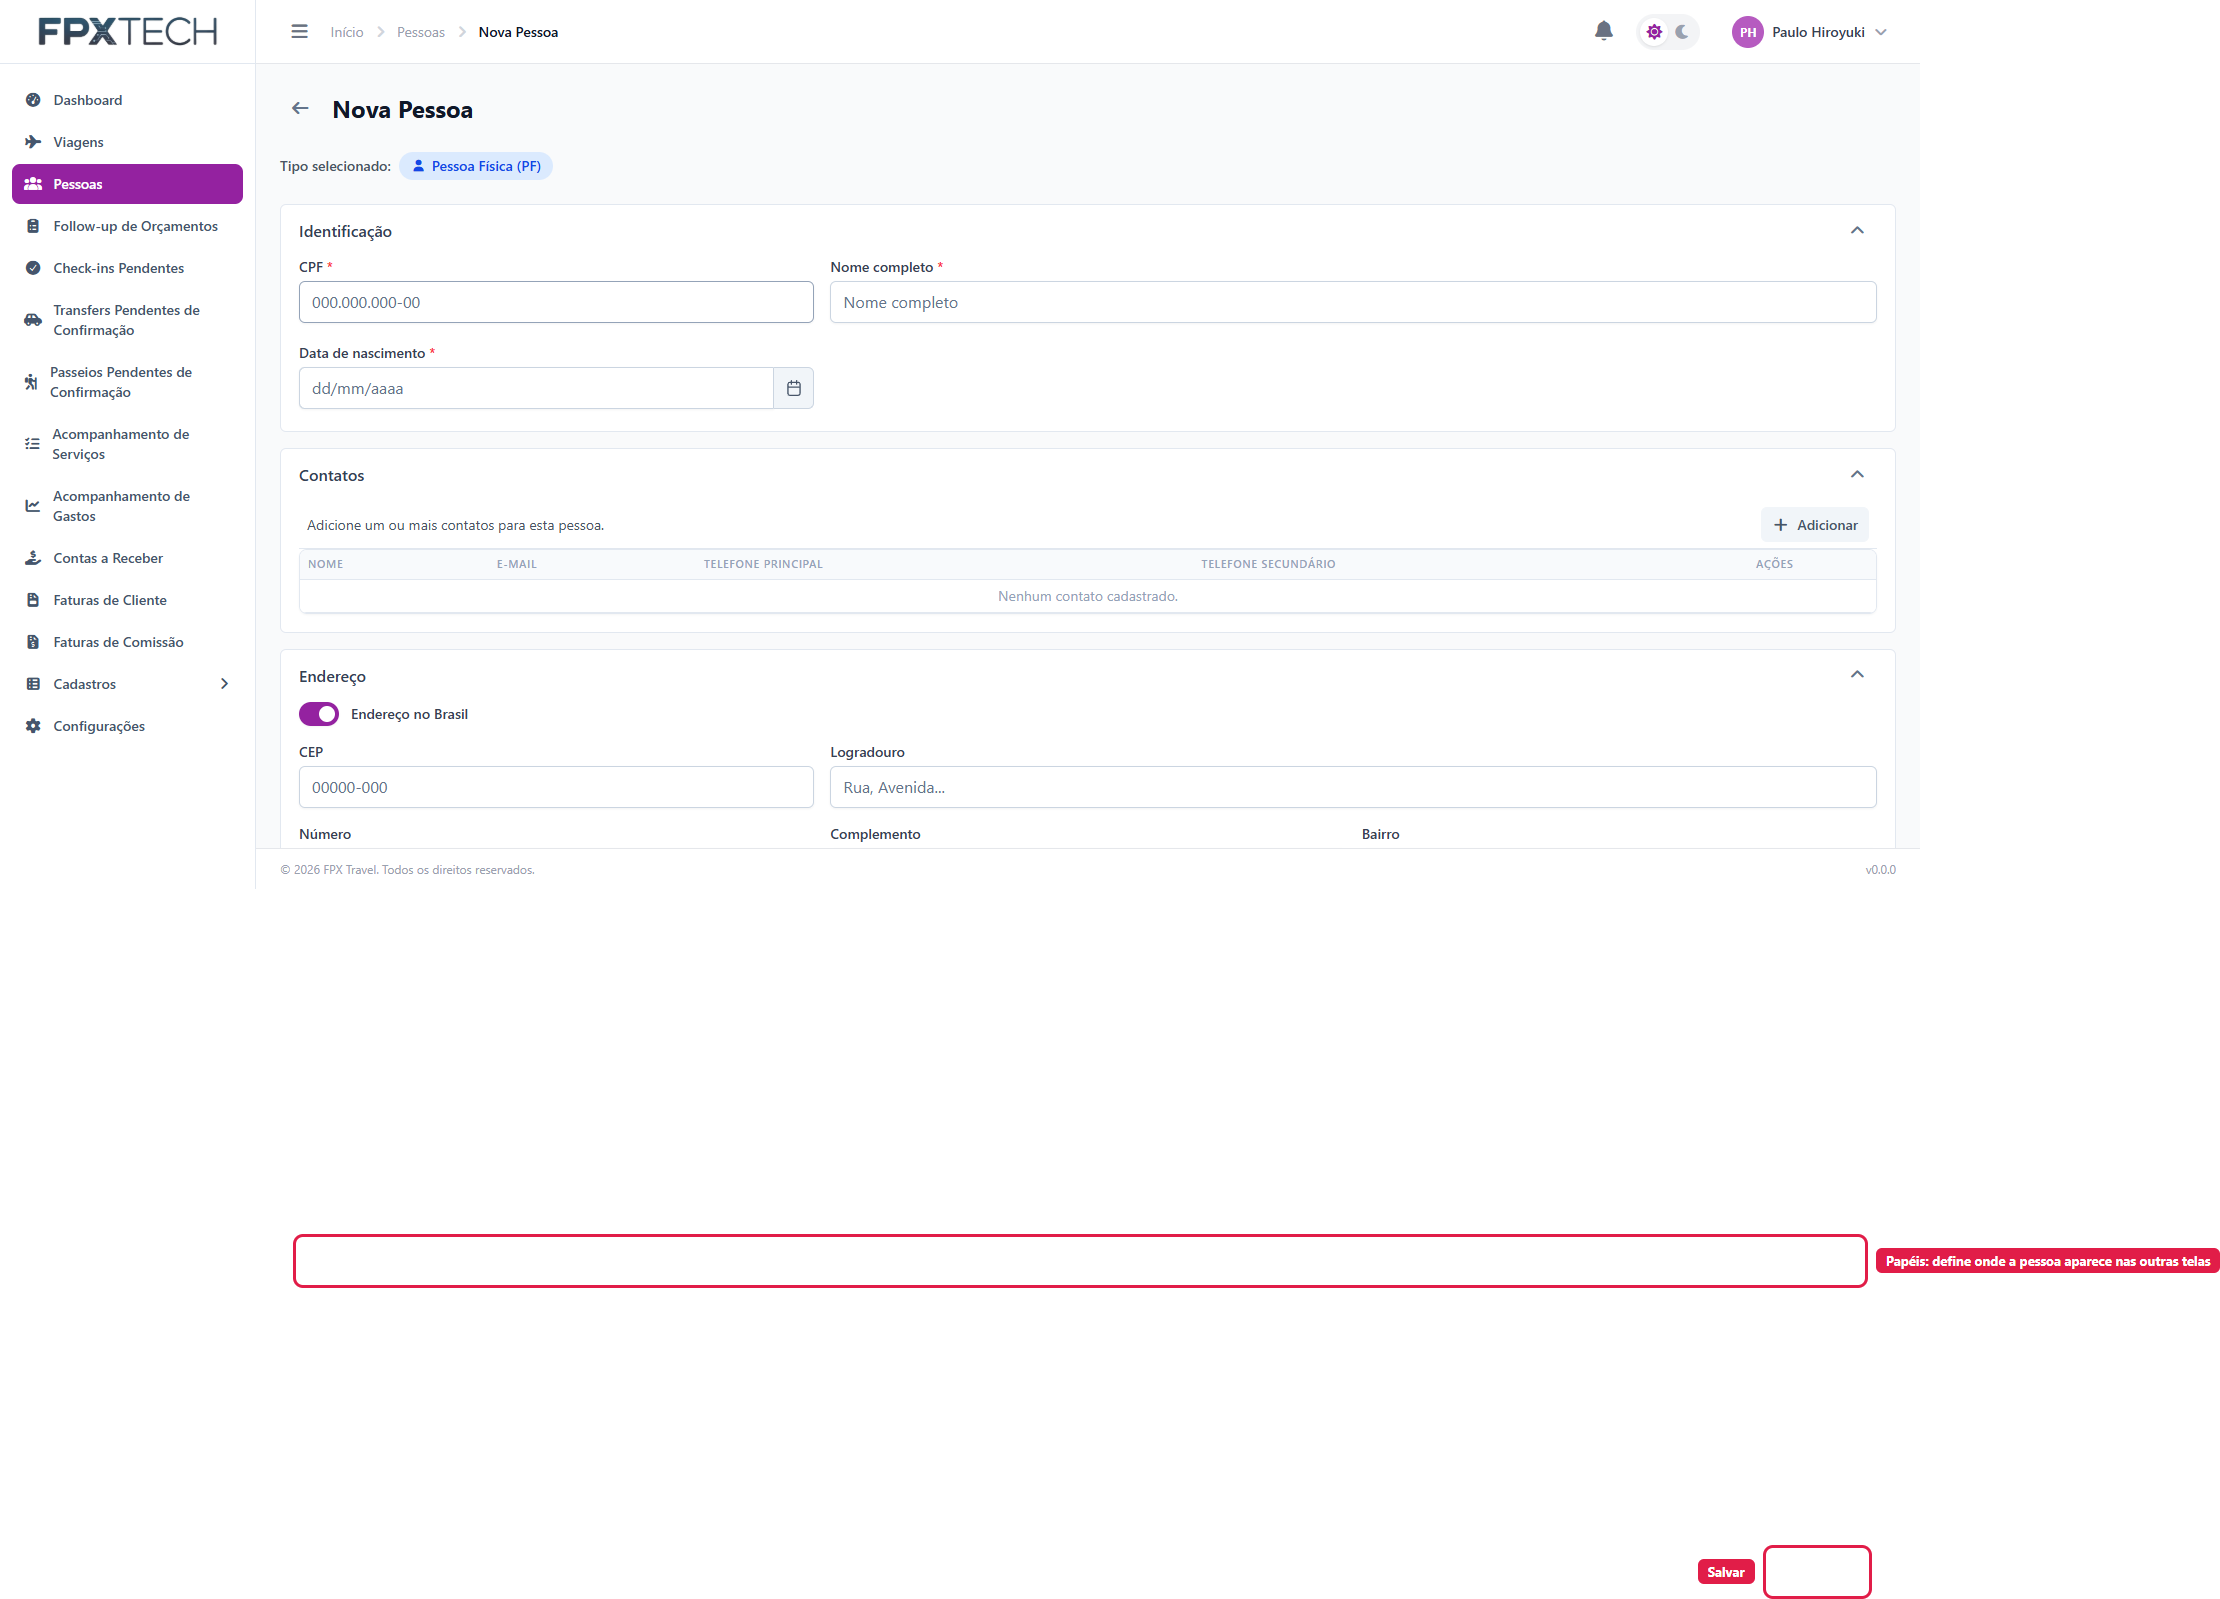Screen dimensions: 2220x1599
Task: Click the Transfers Pendentes car icon
Action: click(33, 320)
